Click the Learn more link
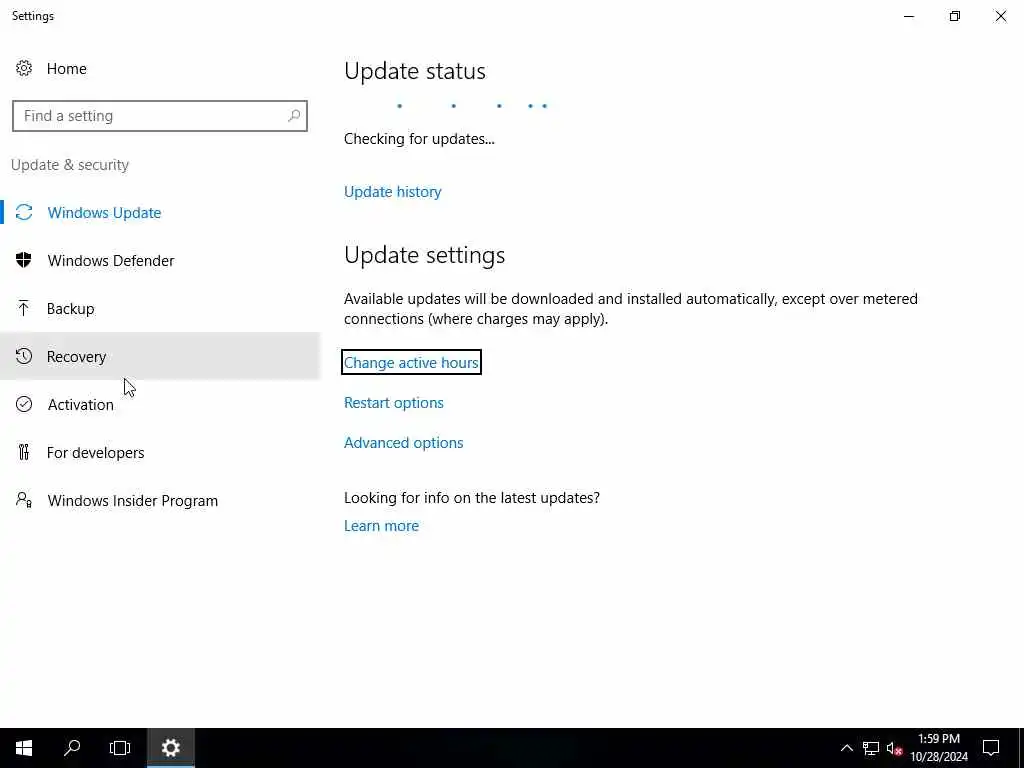The width and height of the screenshot is (1024, 768). [x=381, y=526]
